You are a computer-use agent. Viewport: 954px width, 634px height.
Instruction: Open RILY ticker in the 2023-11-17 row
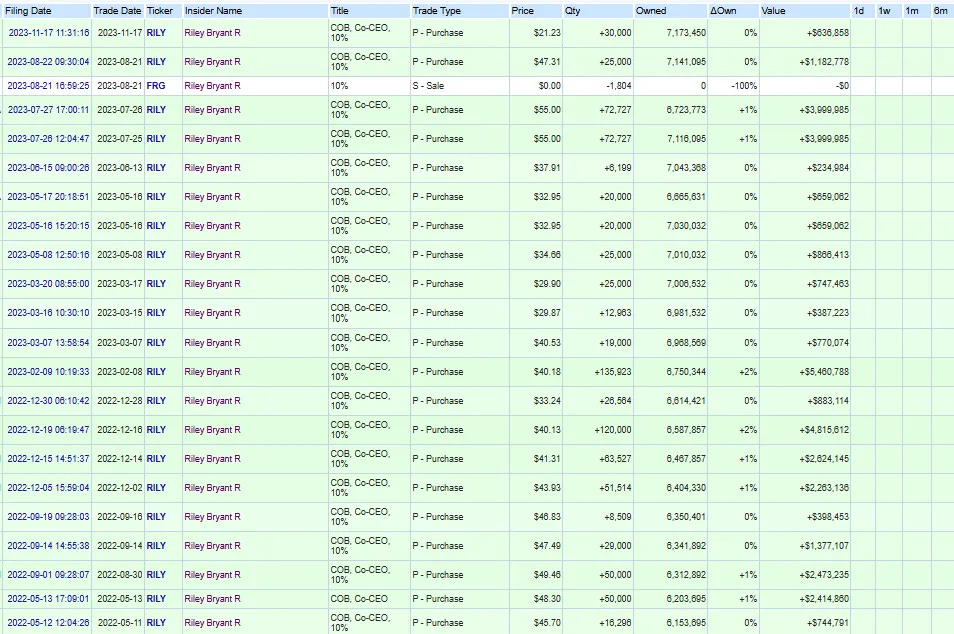tap(156, 33)
